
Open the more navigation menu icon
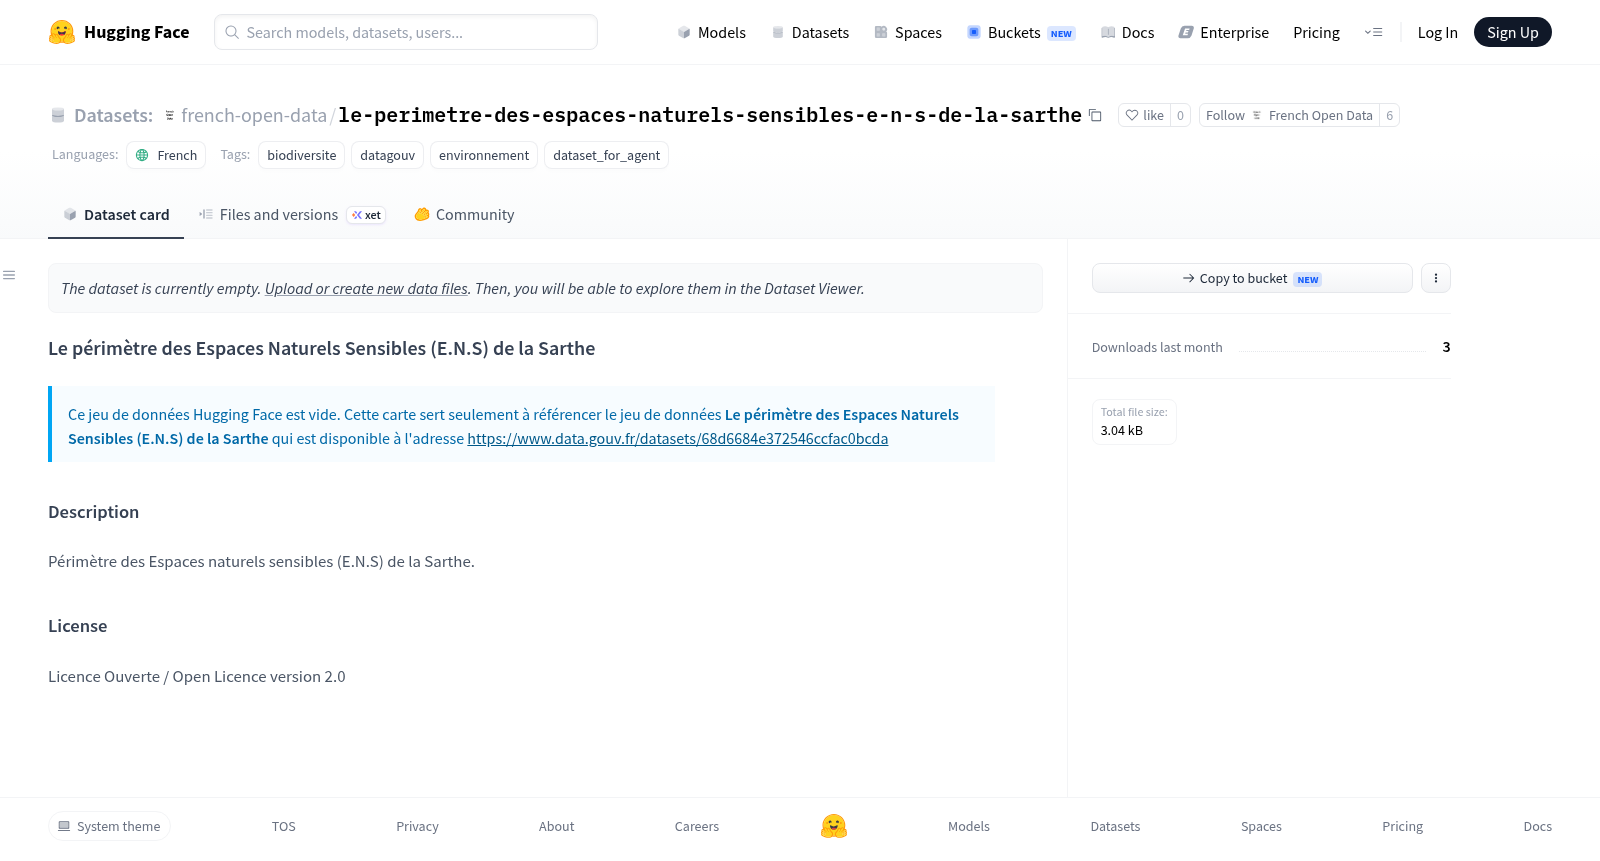[1374, 32]
